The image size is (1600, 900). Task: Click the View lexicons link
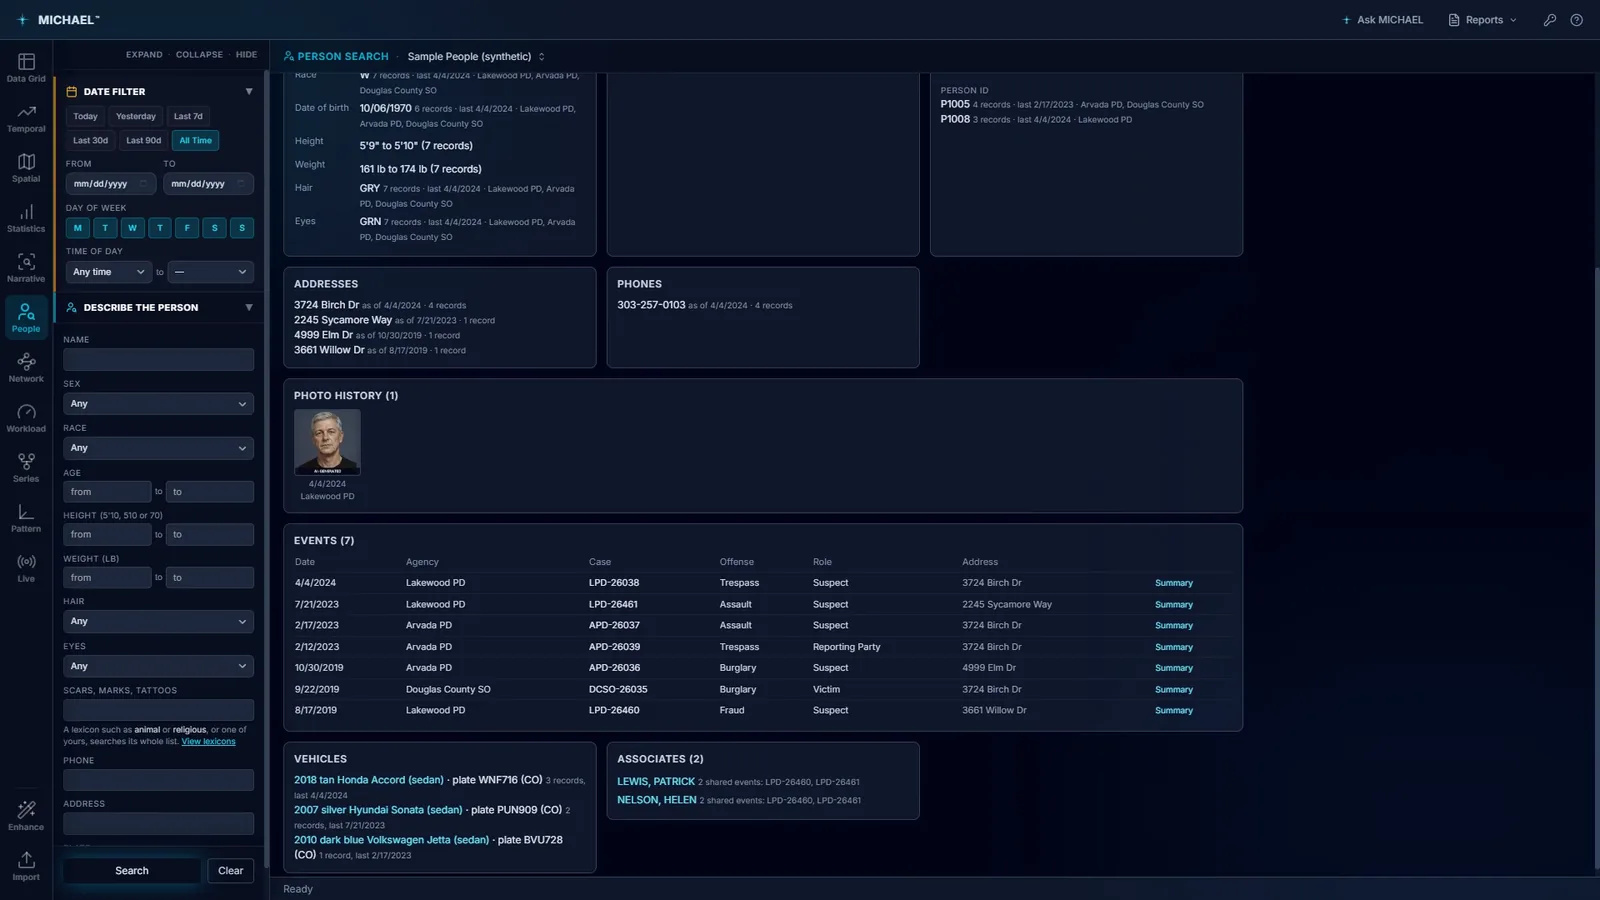tap(209, 742)
